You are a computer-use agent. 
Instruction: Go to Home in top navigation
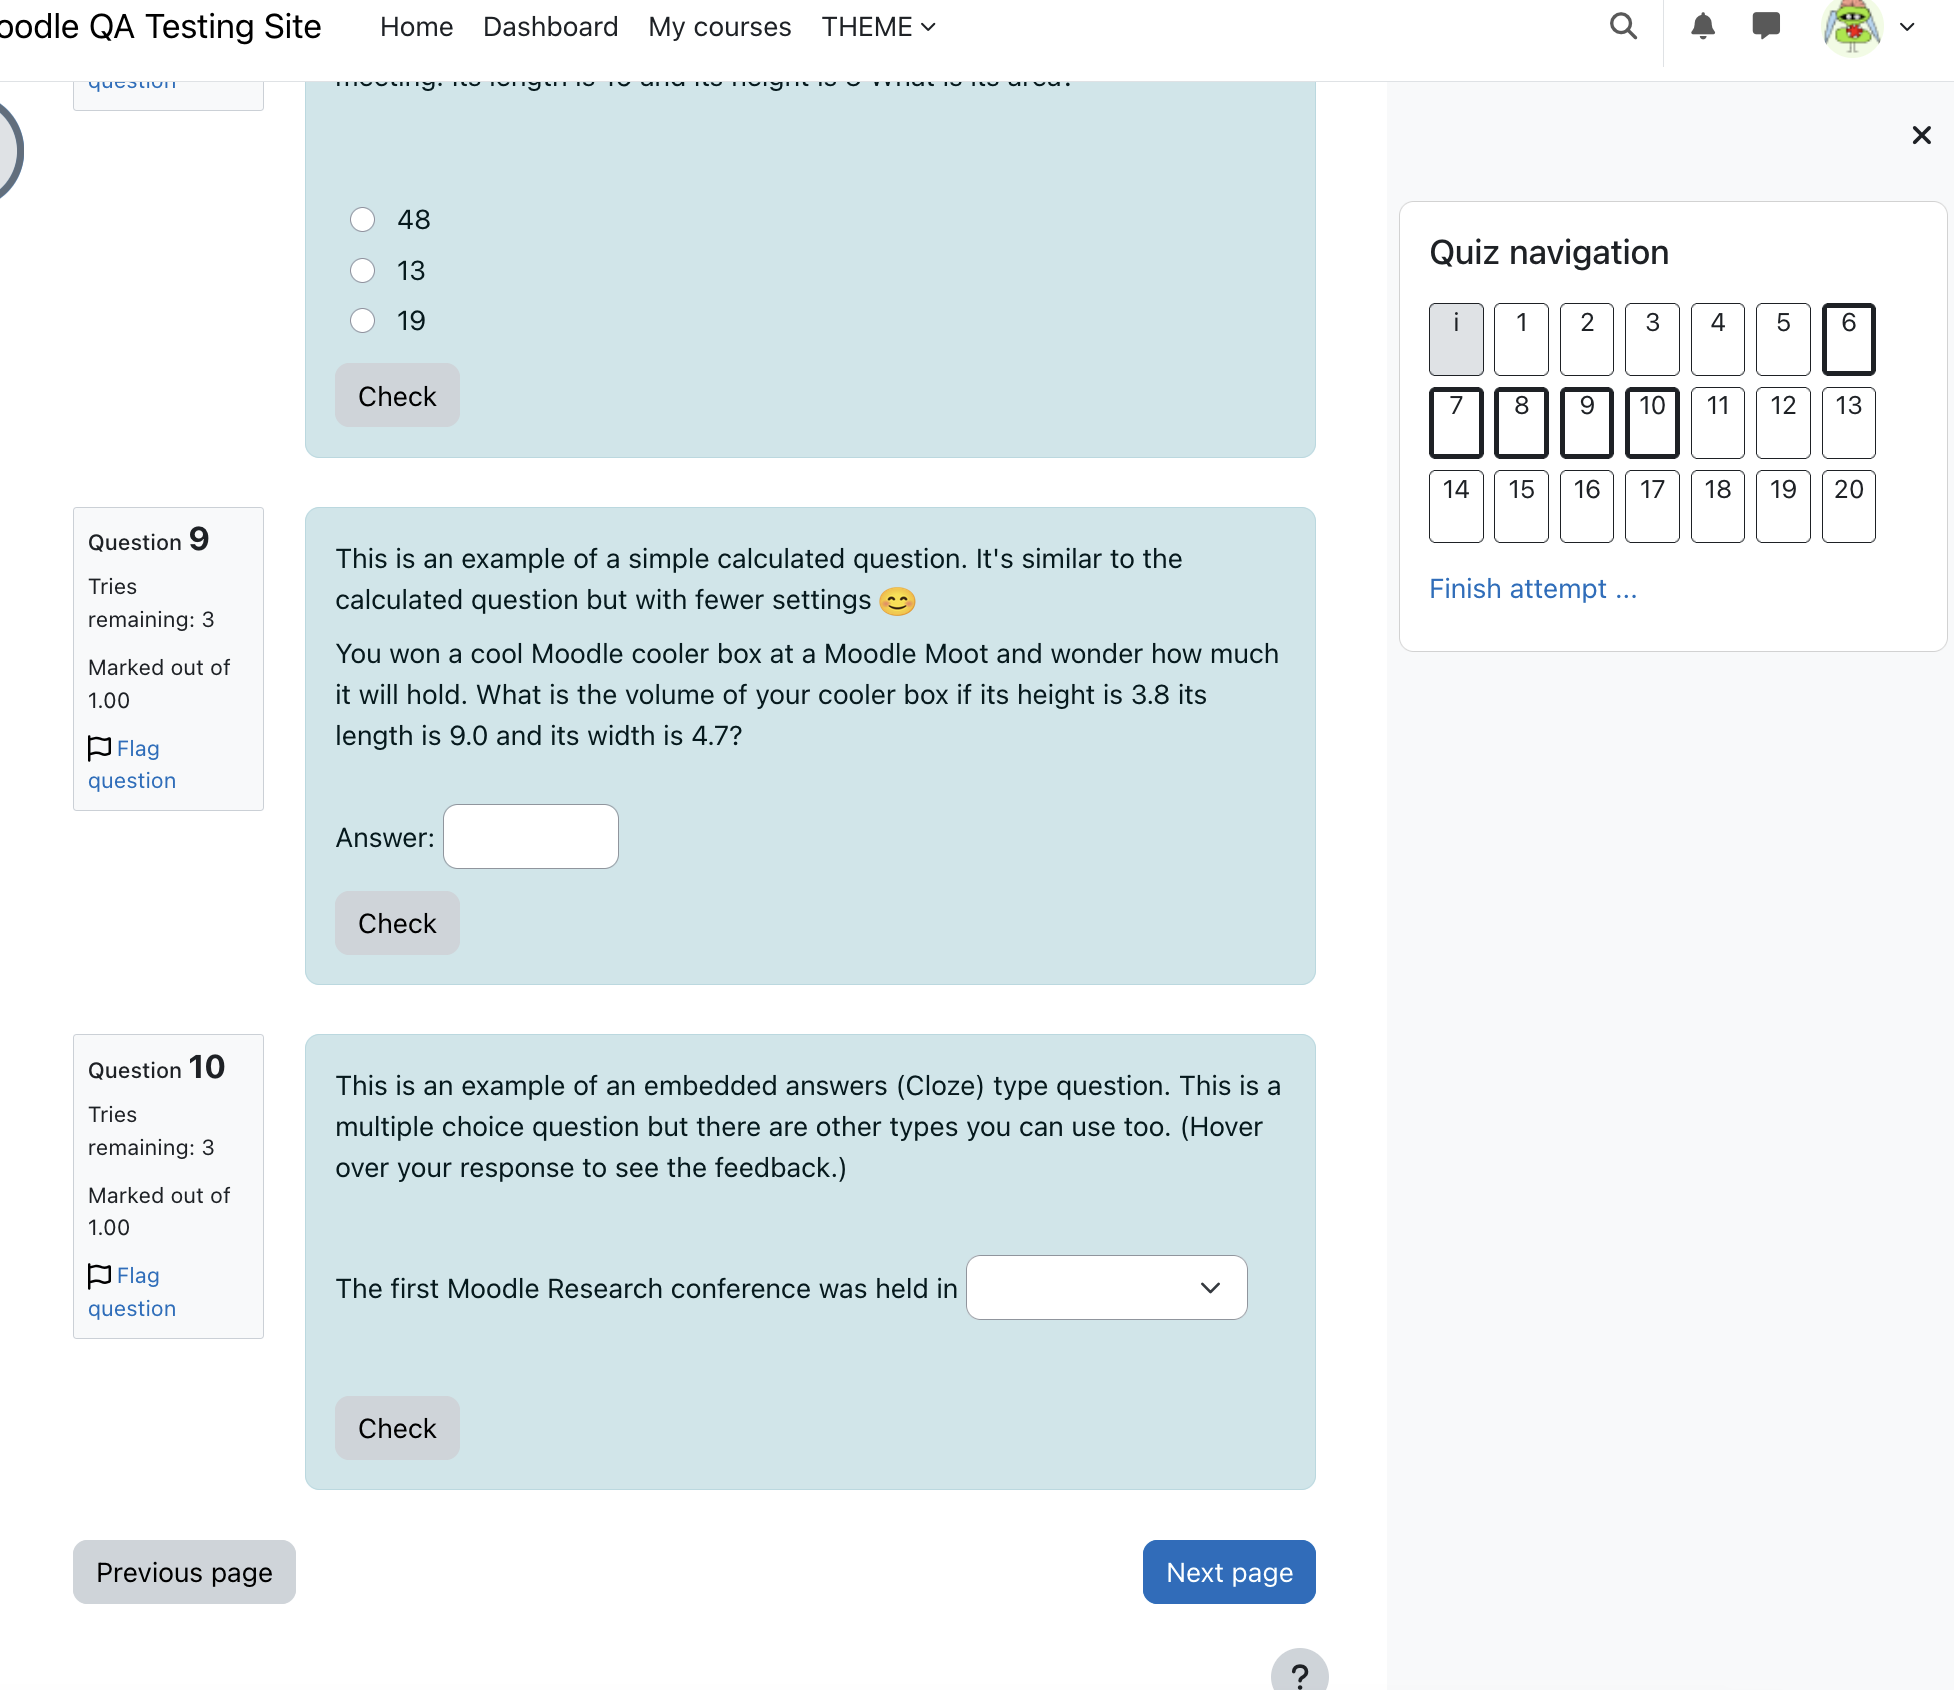416,27
